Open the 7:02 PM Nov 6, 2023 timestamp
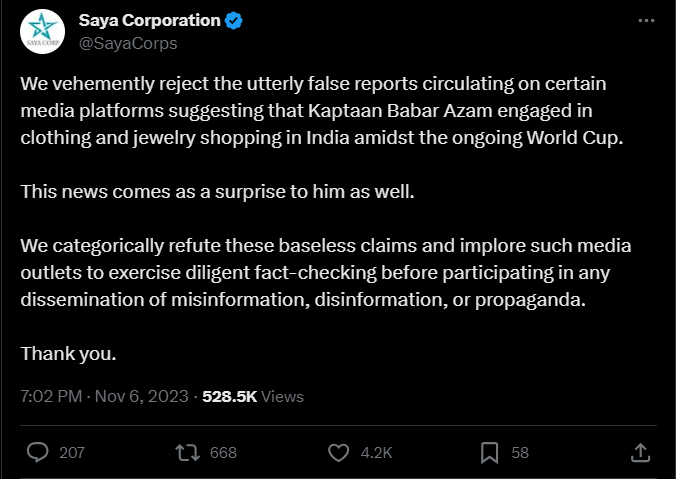Screen dimensions: 676x479 tap(104, 396)
